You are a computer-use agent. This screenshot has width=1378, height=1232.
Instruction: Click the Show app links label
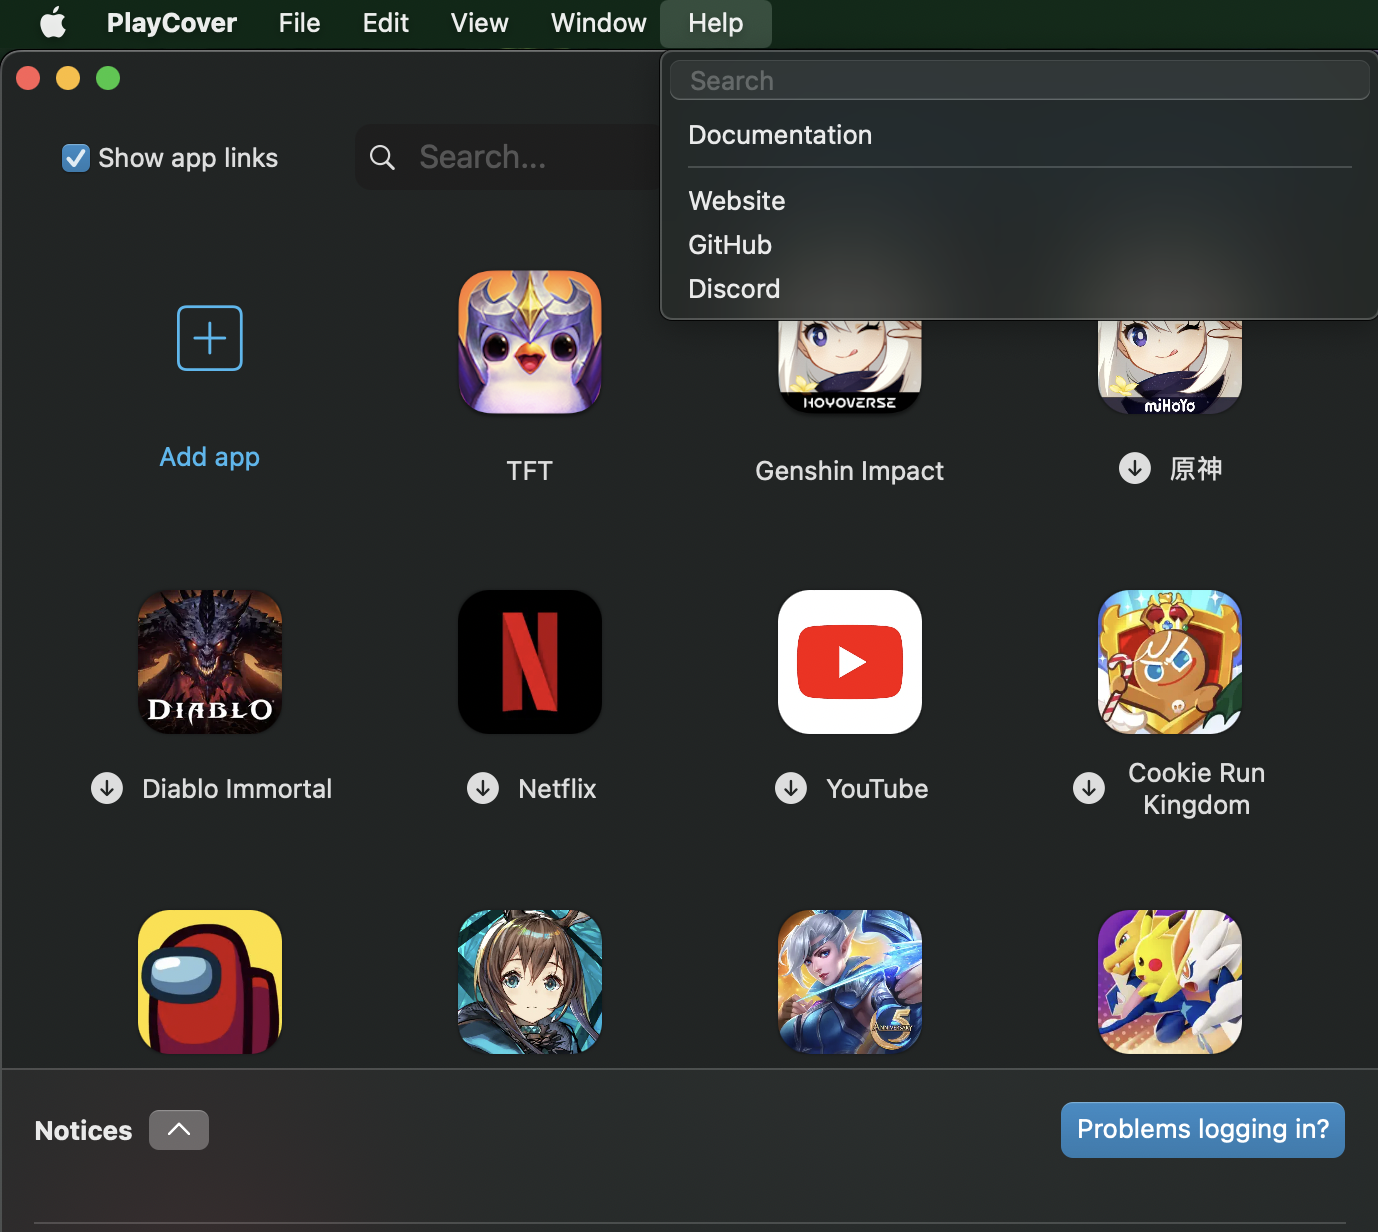(188, 158)
